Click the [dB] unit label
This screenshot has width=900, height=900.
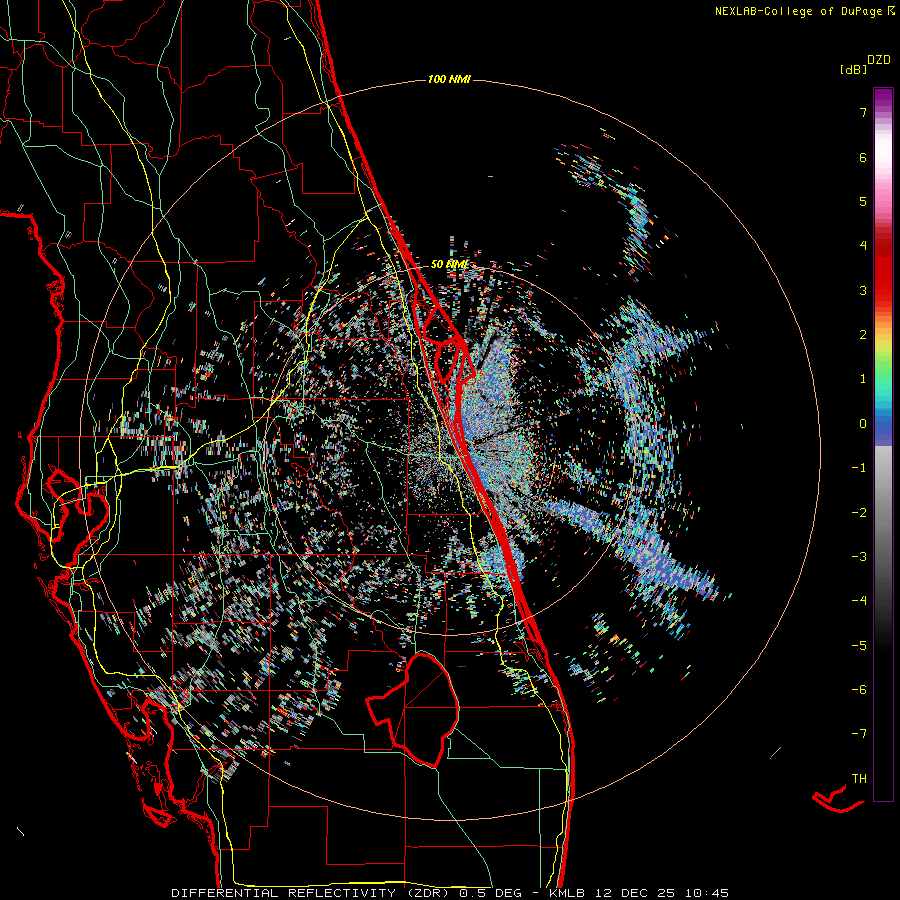854,70
